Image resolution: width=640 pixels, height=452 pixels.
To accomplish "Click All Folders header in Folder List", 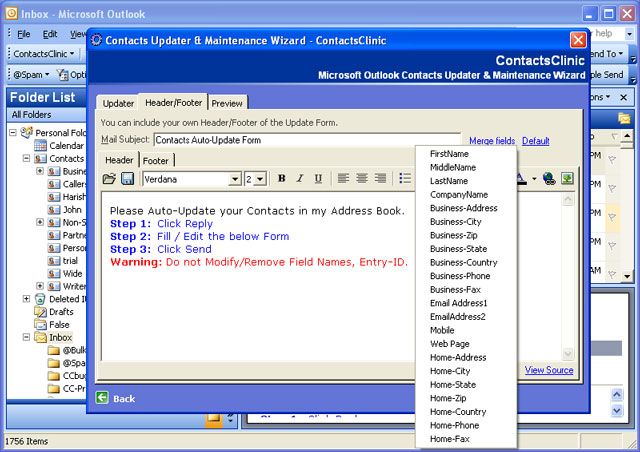I will pyautogui.click(x=31, y=115).
